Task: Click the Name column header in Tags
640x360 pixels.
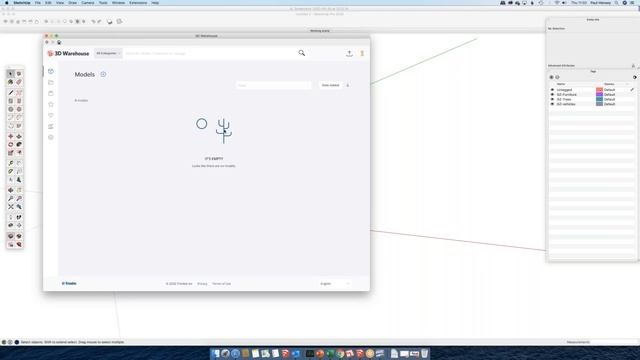Action: tap(561, 84)
